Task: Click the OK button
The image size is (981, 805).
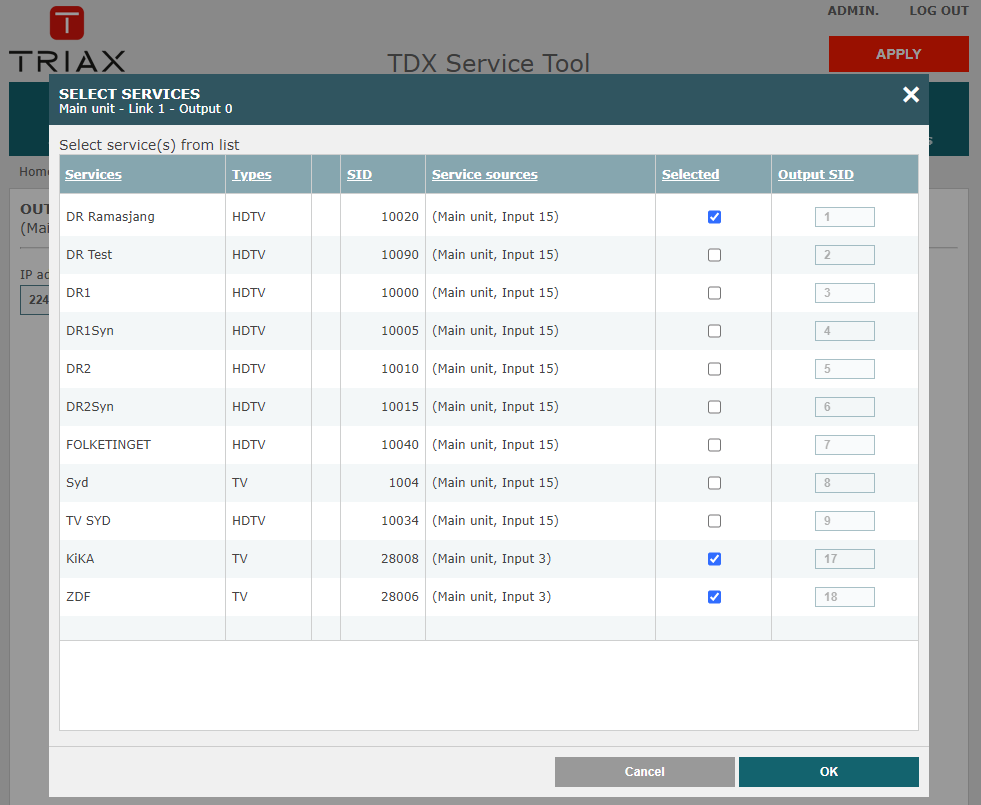Action: point(828,772)
